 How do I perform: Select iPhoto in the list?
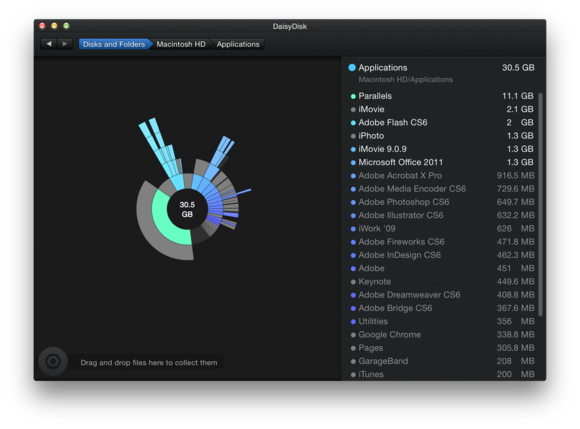coord(442,136)
